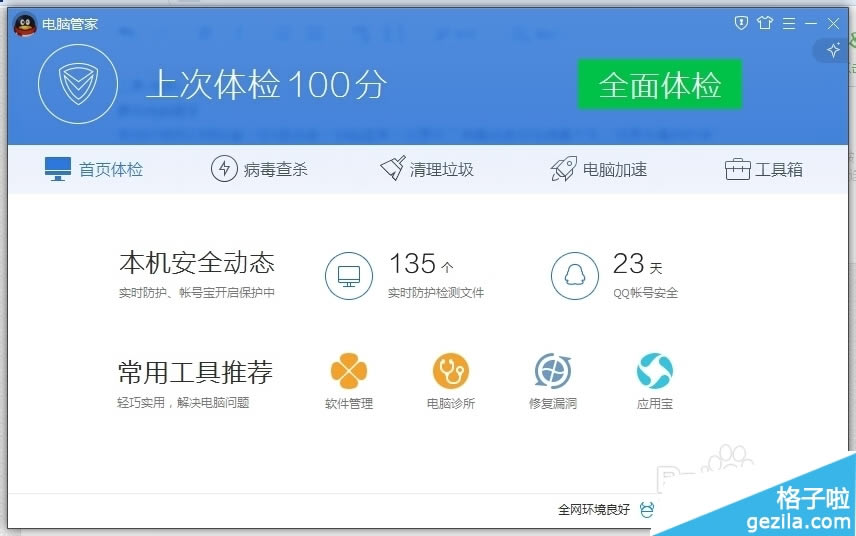
Task: Click the QQ avatar in title bar
Action: tap(24, 24)
